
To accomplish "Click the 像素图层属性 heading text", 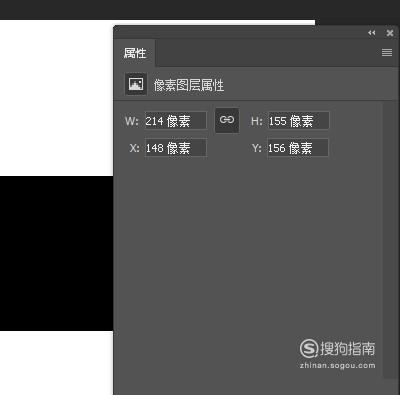I will [x=189, y=85].
